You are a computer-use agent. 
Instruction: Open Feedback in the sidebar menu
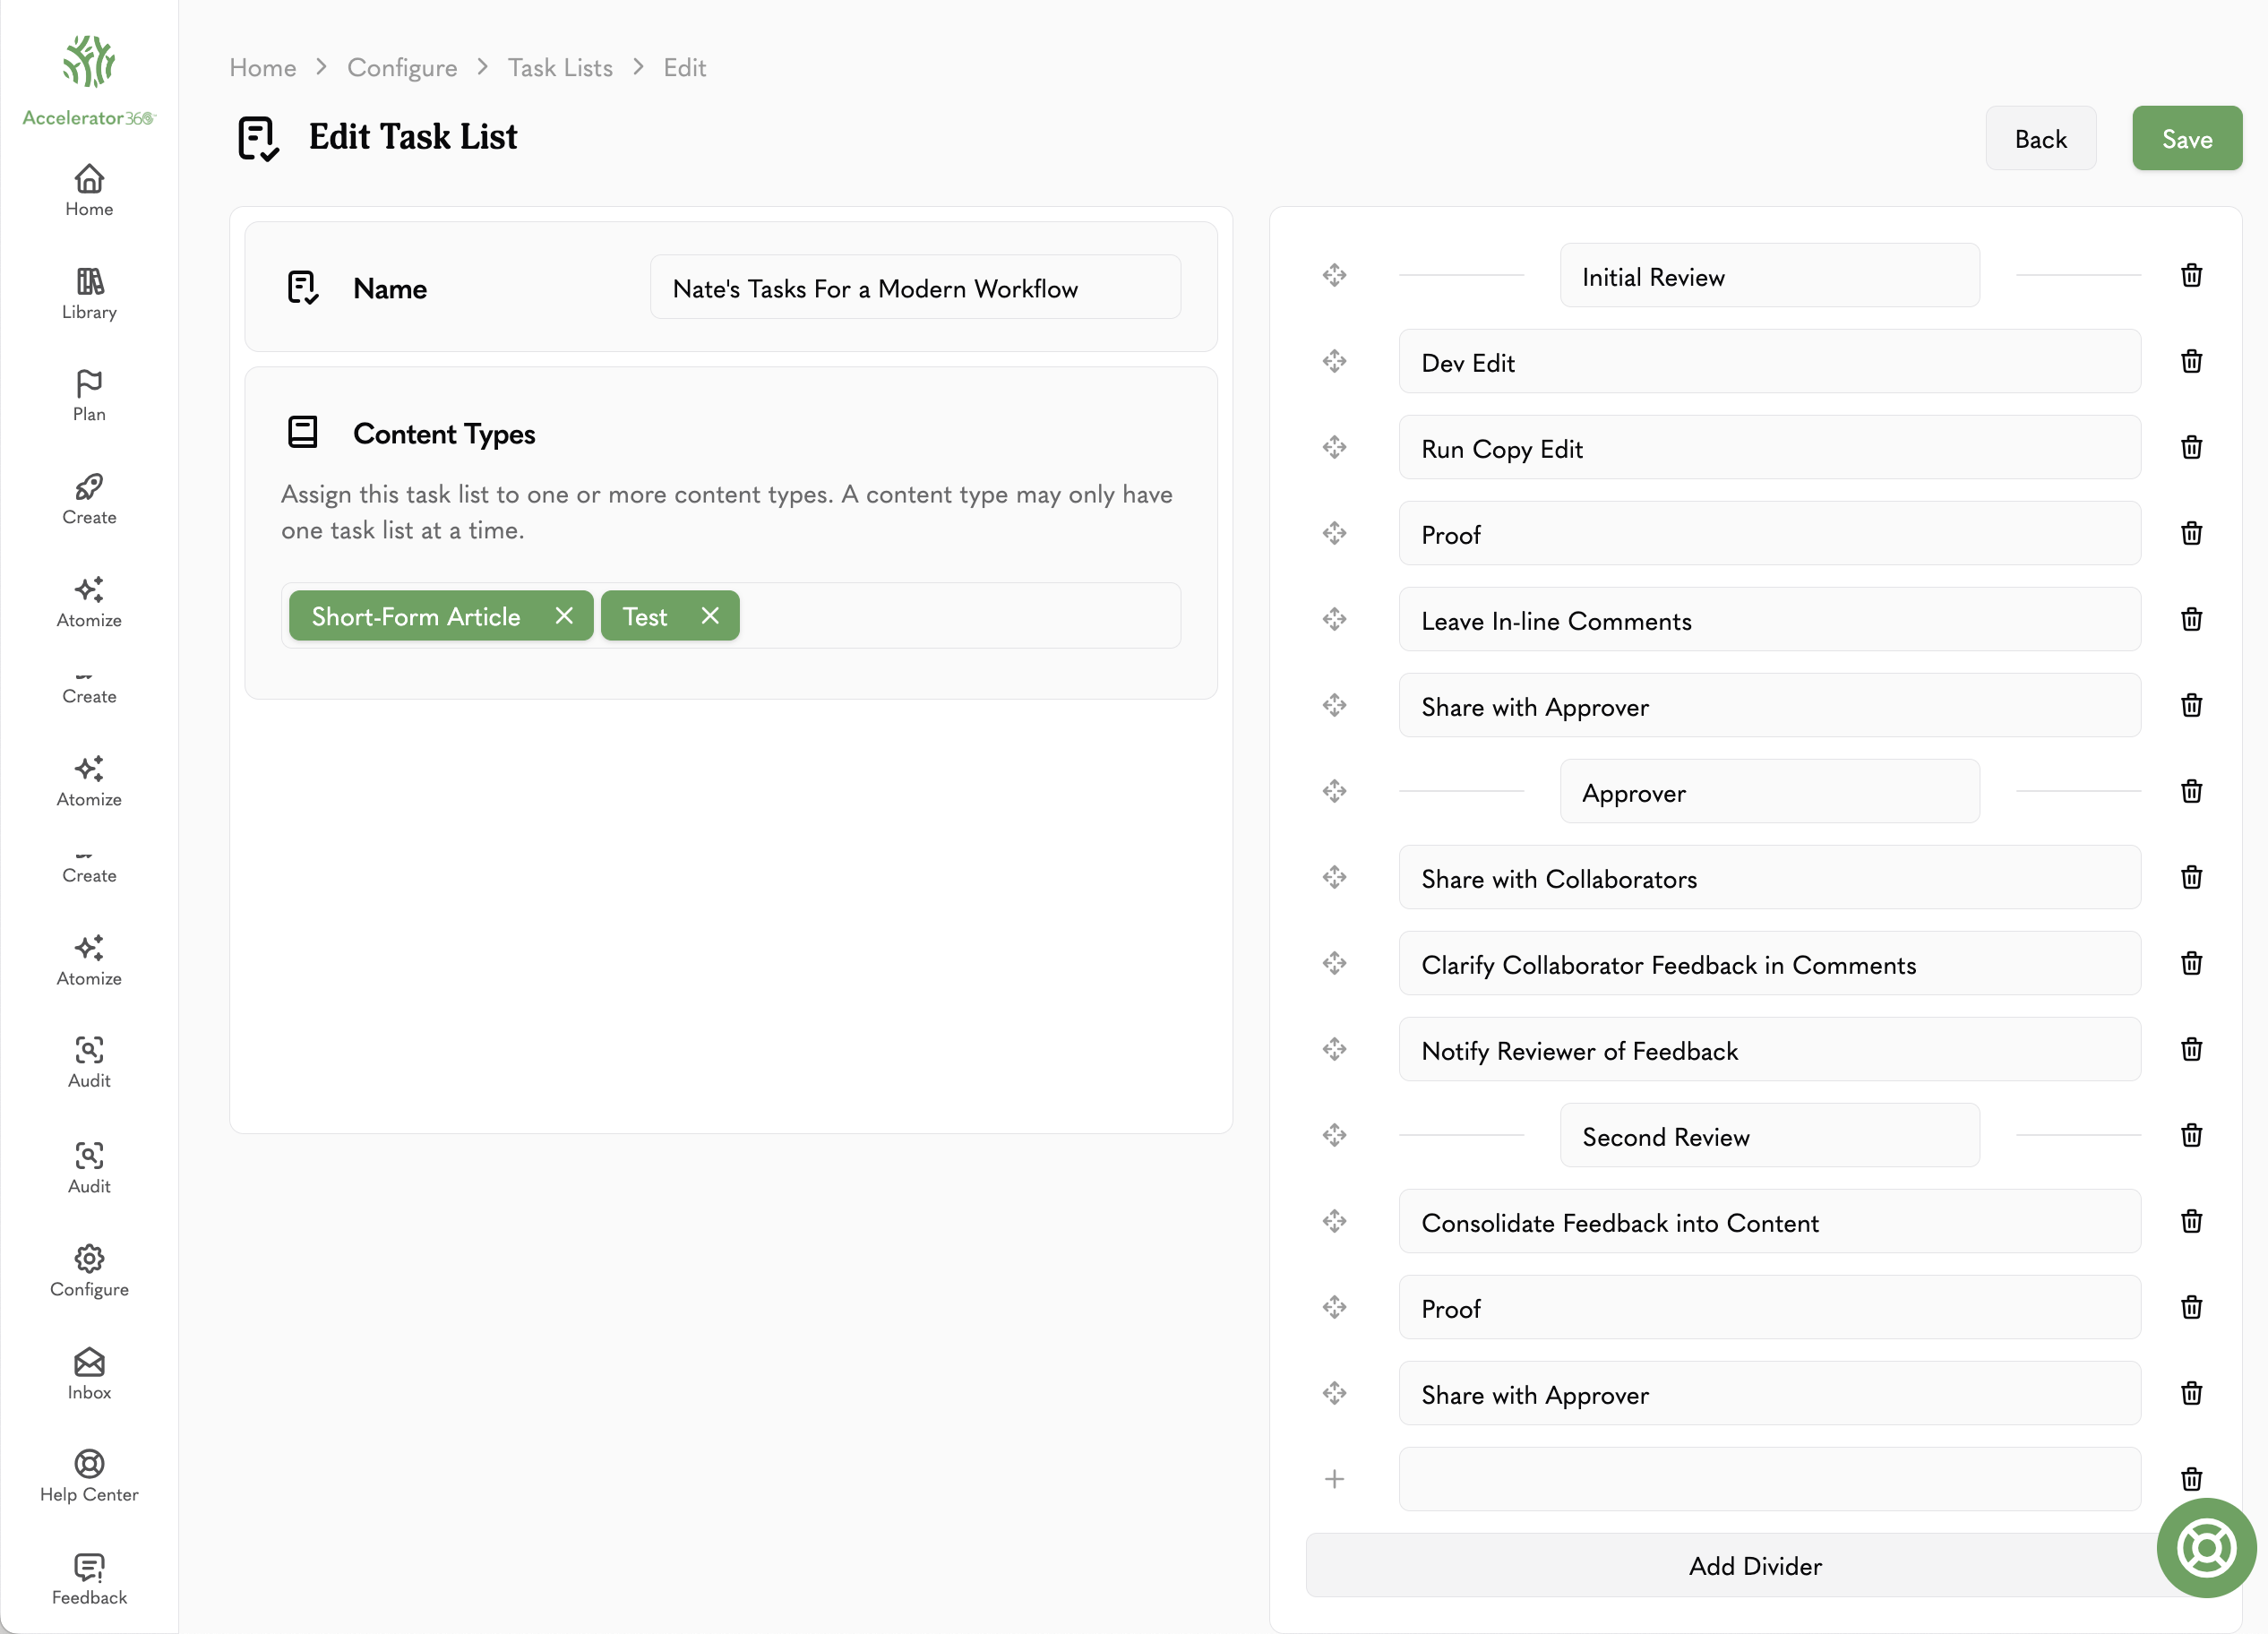click(x=89, y=1579)
